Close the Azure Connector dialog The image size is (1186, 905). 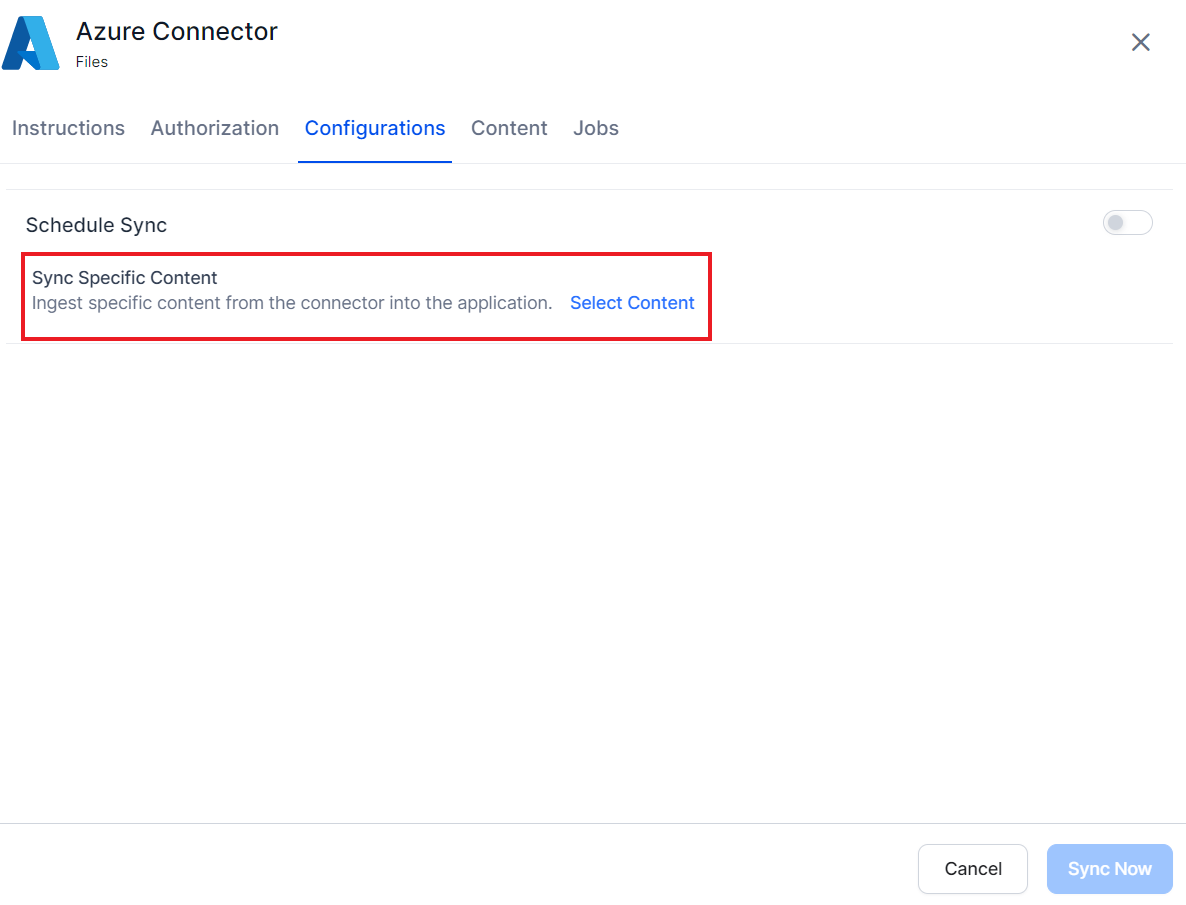(x=1140, y=42)
